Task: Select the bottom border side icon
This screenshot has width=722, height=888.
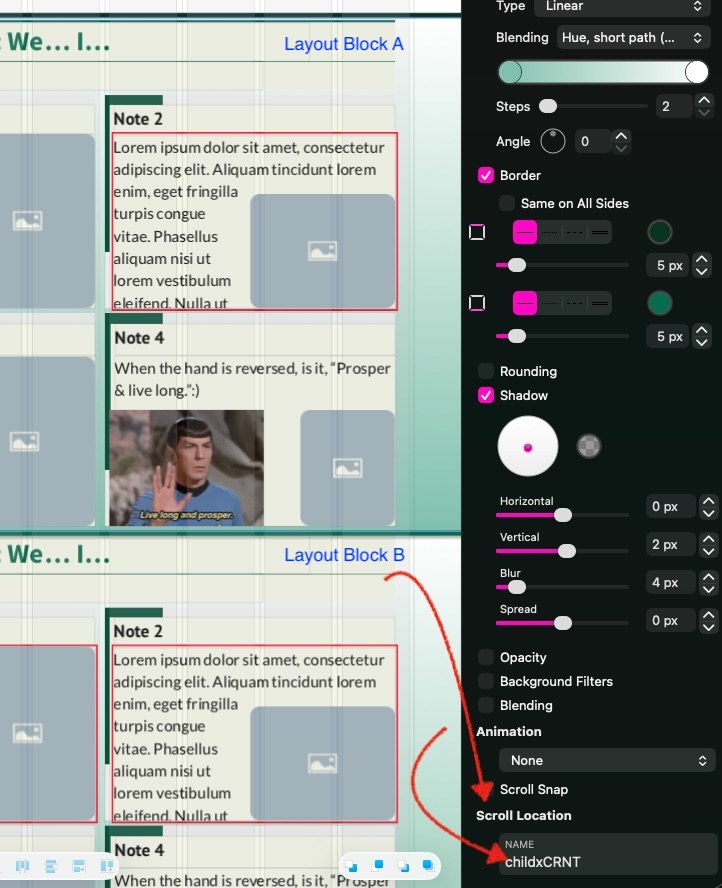Action: [477, 303]
